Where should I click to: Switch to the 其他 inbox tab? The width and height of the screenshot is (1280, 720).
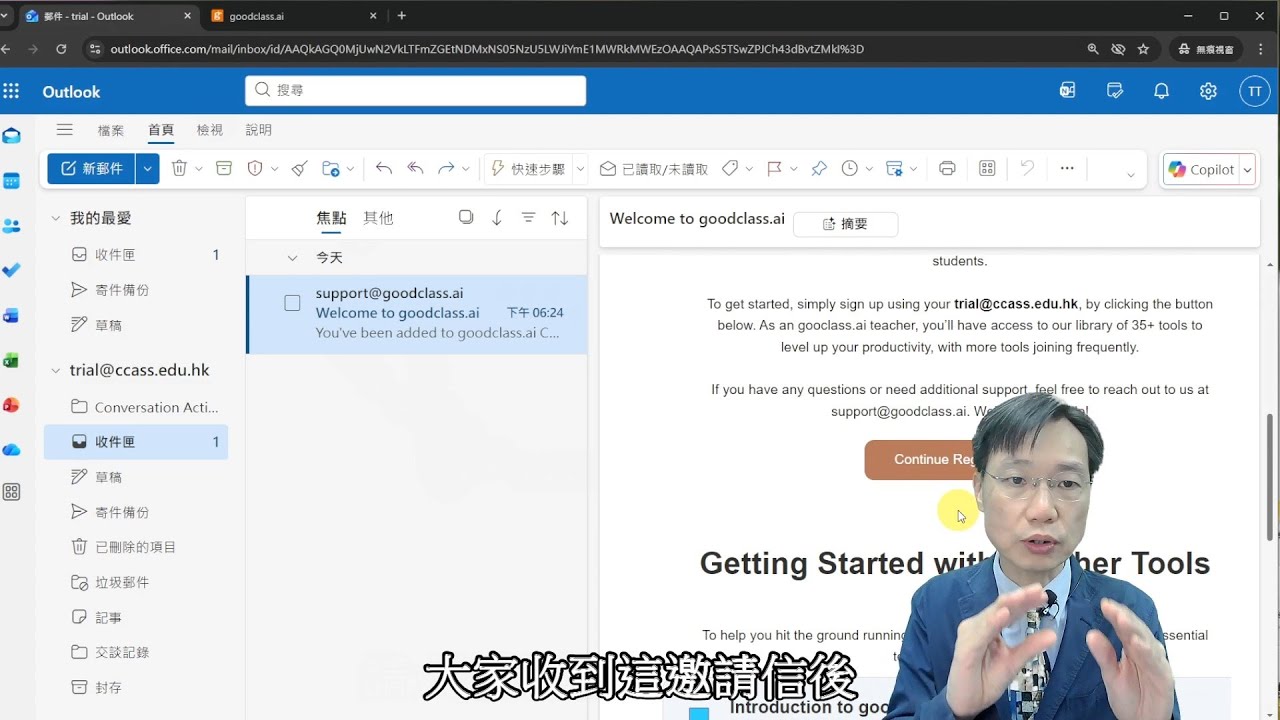pyautogui.click(x=378, y=218)
